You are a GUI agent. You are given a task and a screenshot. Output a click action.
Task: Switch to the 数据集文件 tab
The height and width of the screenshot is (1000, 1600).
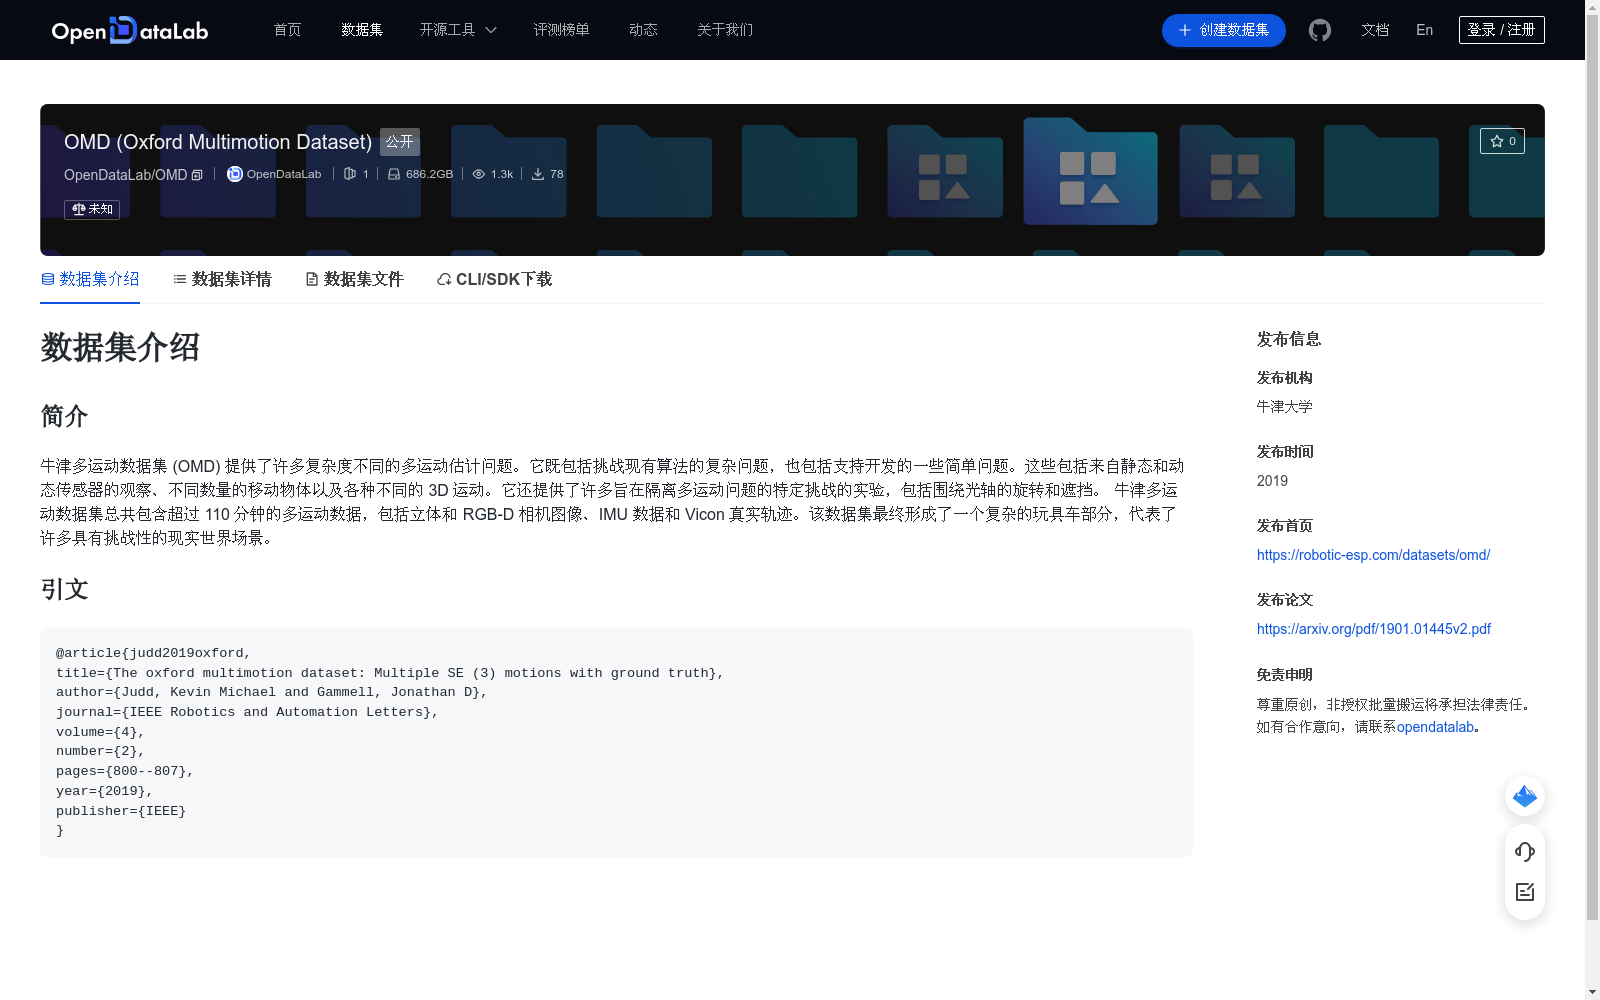pyautogui.click(x=354, y=279)
